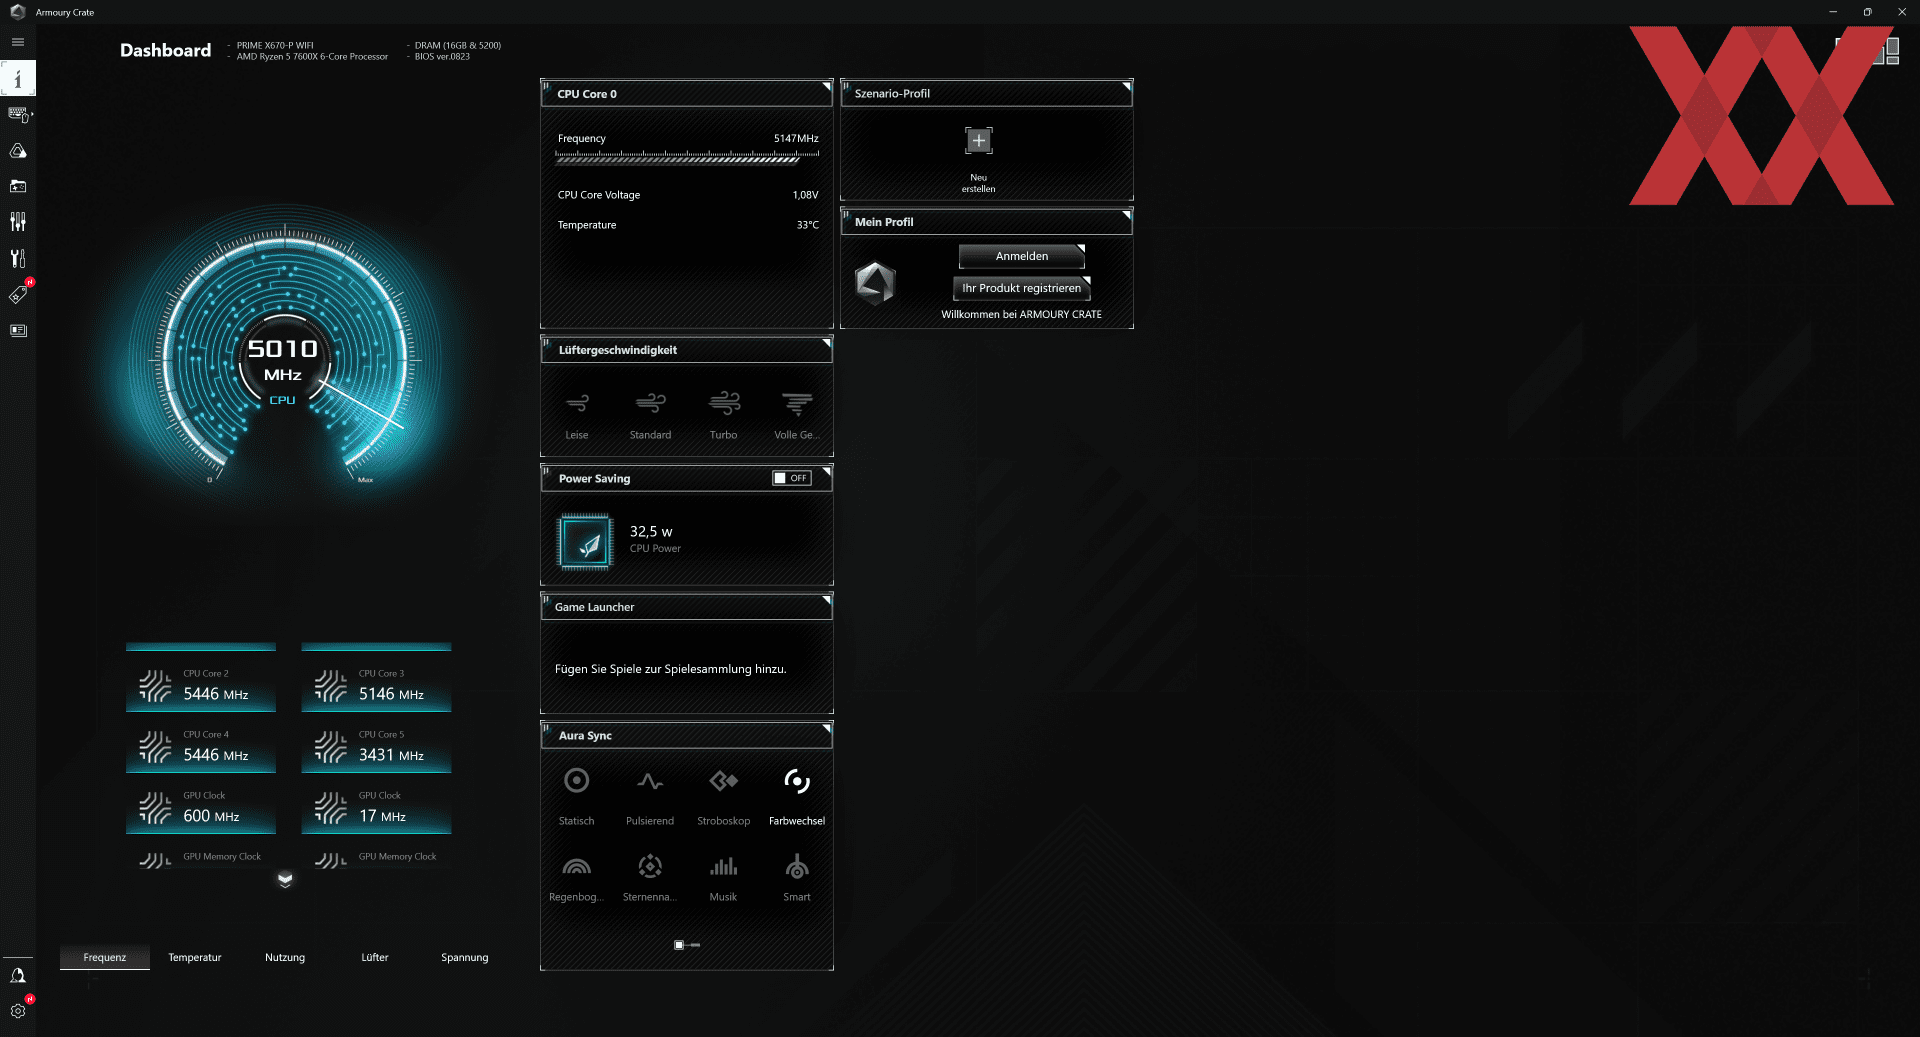This screenshot has height=1037, width=1920.
Task: Open the hamburger menu in the sidebar
Action: [18, 42]
